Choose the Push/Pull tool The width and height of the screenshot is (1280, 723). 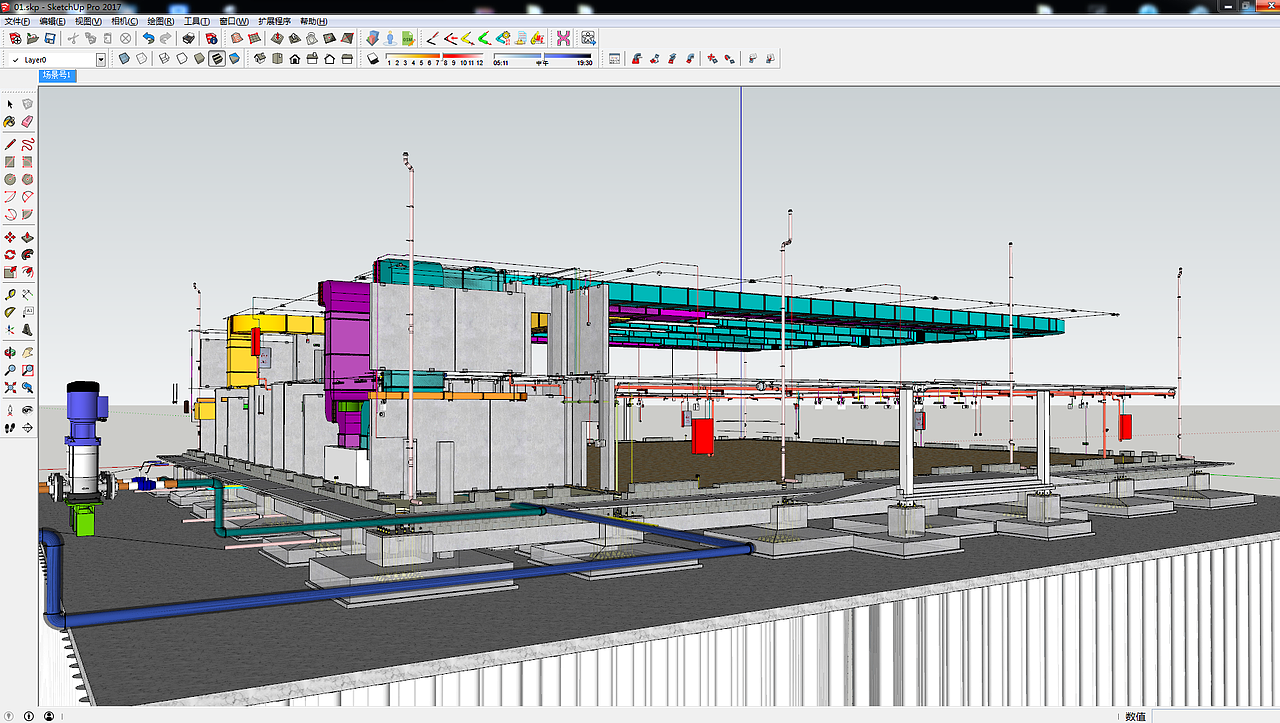tap(28, 237)
